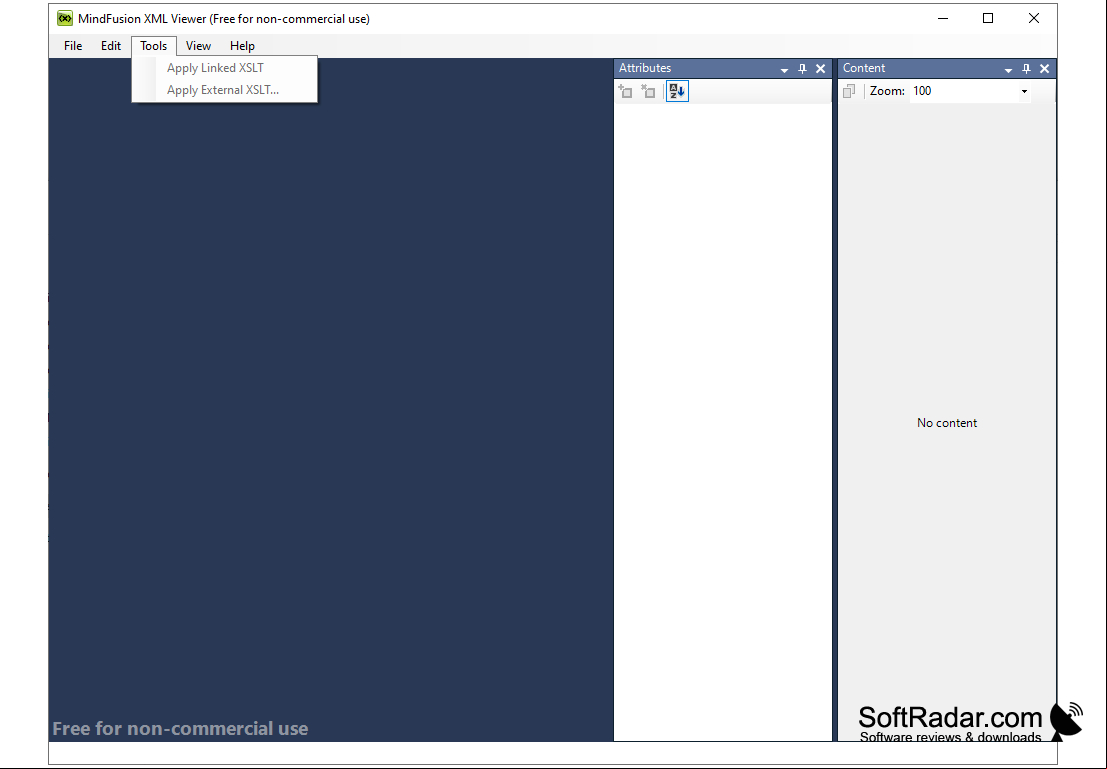Open the View menu
This screenshot has width=1107, height=769.
[x=198, y=46]
